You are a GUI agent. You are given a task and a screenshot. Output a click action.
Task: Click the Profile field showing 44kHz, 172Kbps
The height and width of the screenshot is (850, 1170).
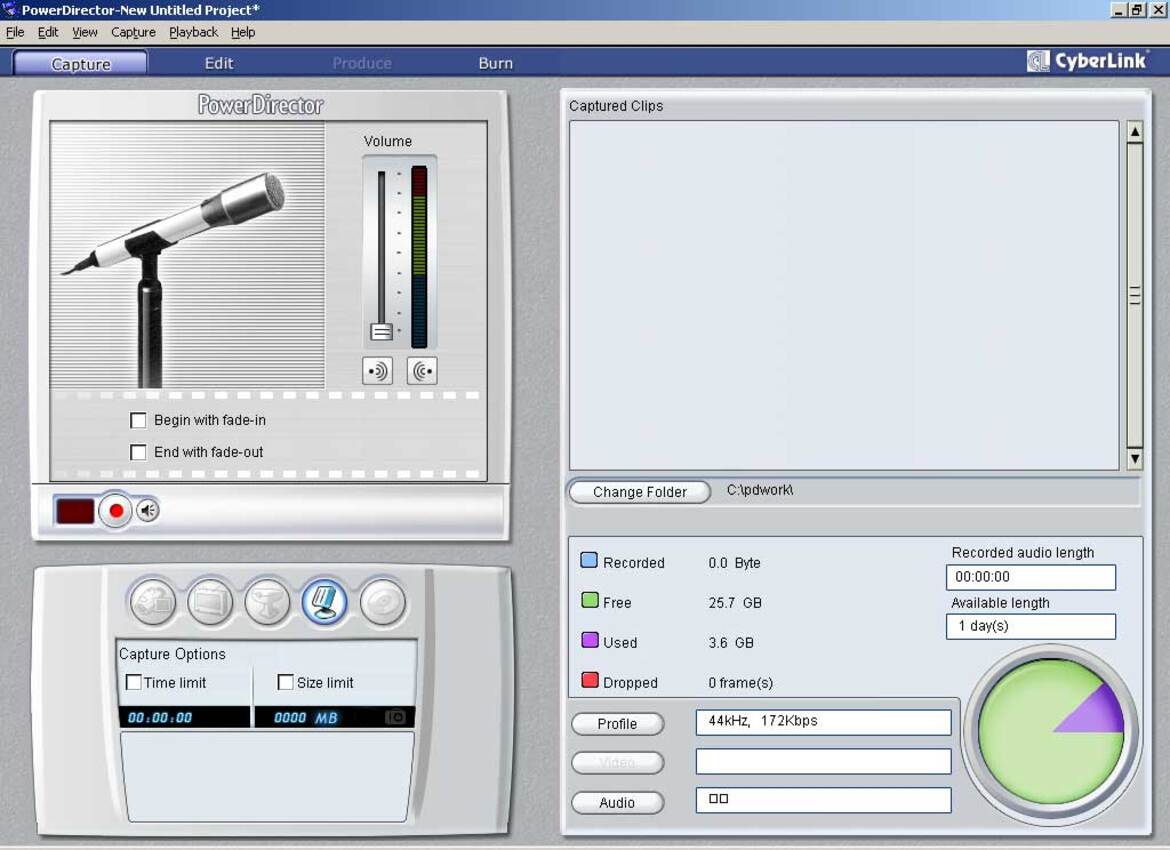tap(823, 722)
